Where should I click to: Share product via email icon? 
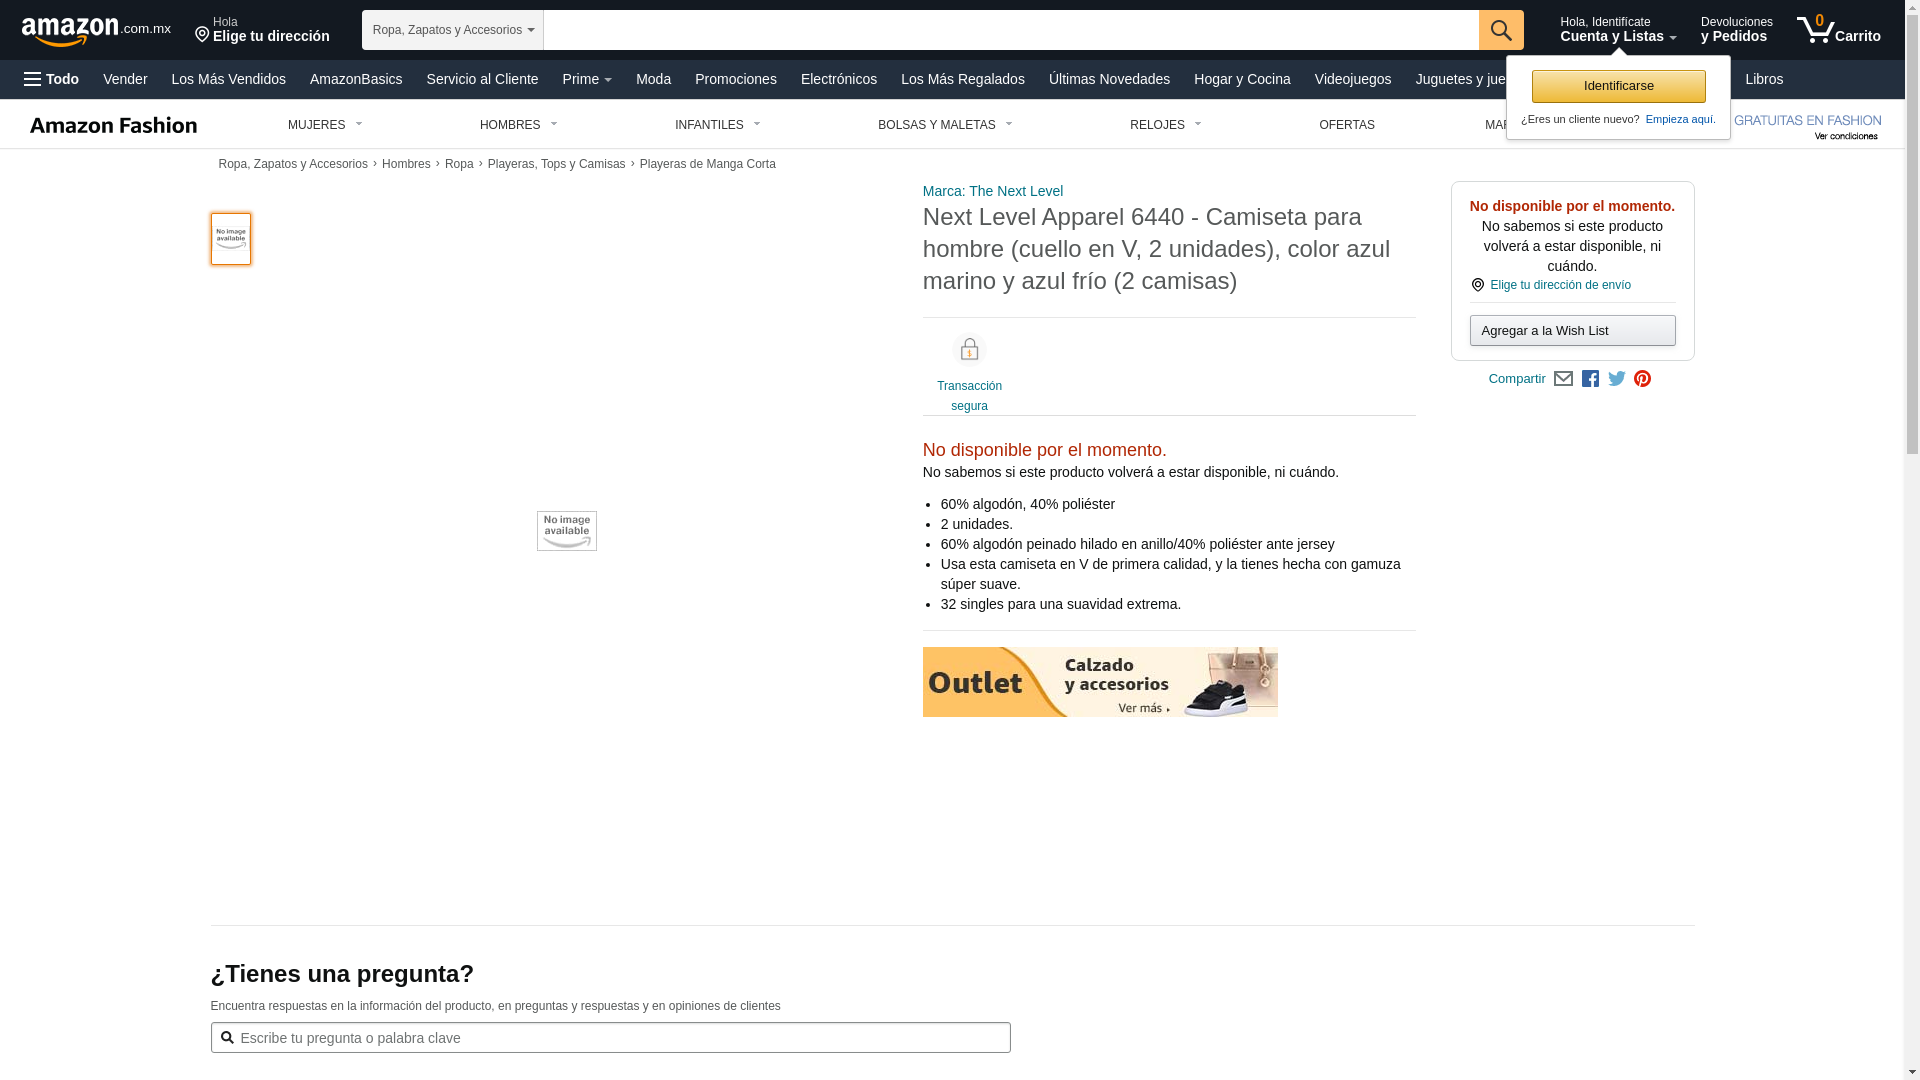tap(1563, 379)
